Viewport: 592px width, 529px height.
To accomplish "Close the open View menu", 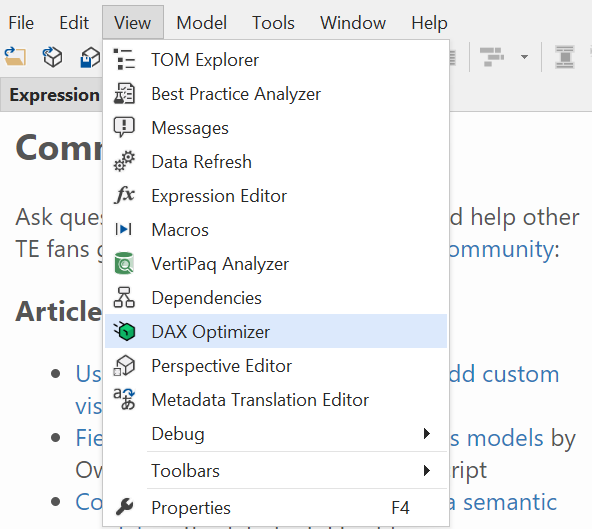I will tap(133, 23).
